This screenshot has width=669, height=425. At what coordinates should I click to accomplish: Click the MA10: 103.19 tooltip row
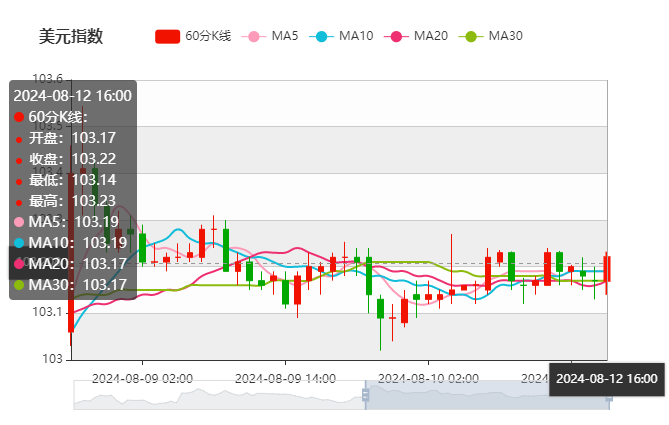pyautogui.click(x=70, y=243)
